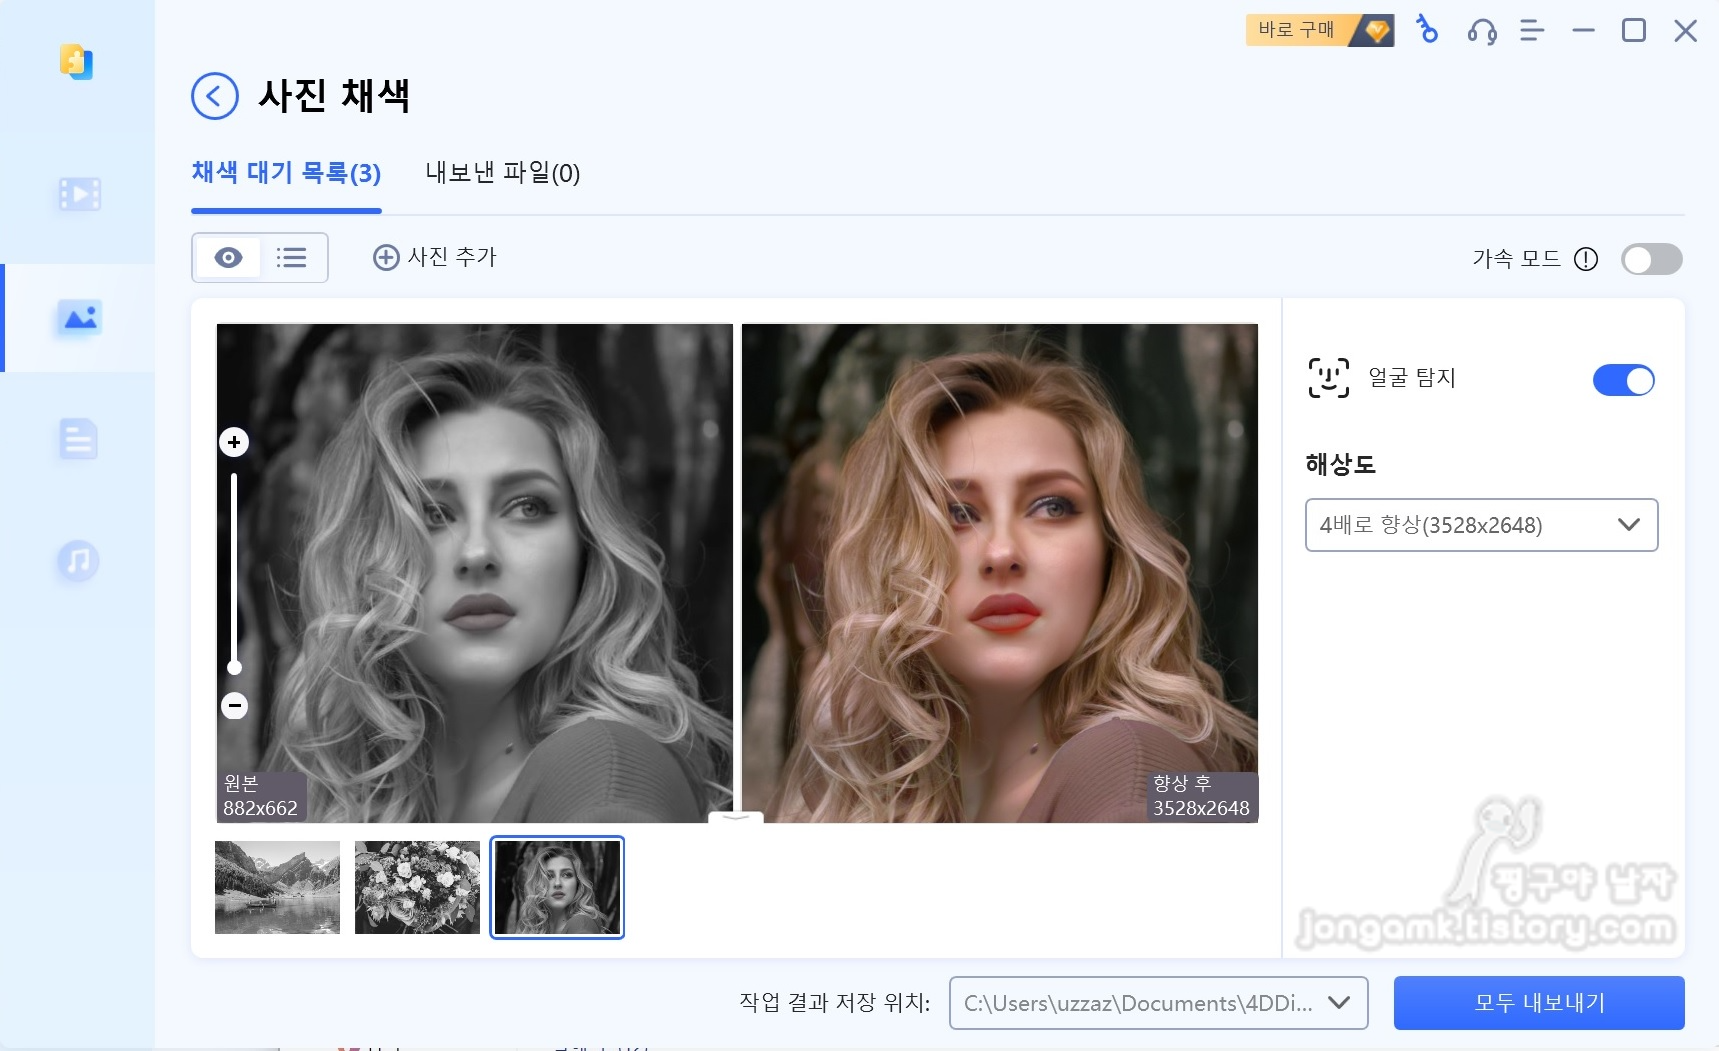Image resolution: width=1719 pixels, height=1051 pixels.
Task: Open the 해상도 resolution dropdown
Action: coord(1481,525)
